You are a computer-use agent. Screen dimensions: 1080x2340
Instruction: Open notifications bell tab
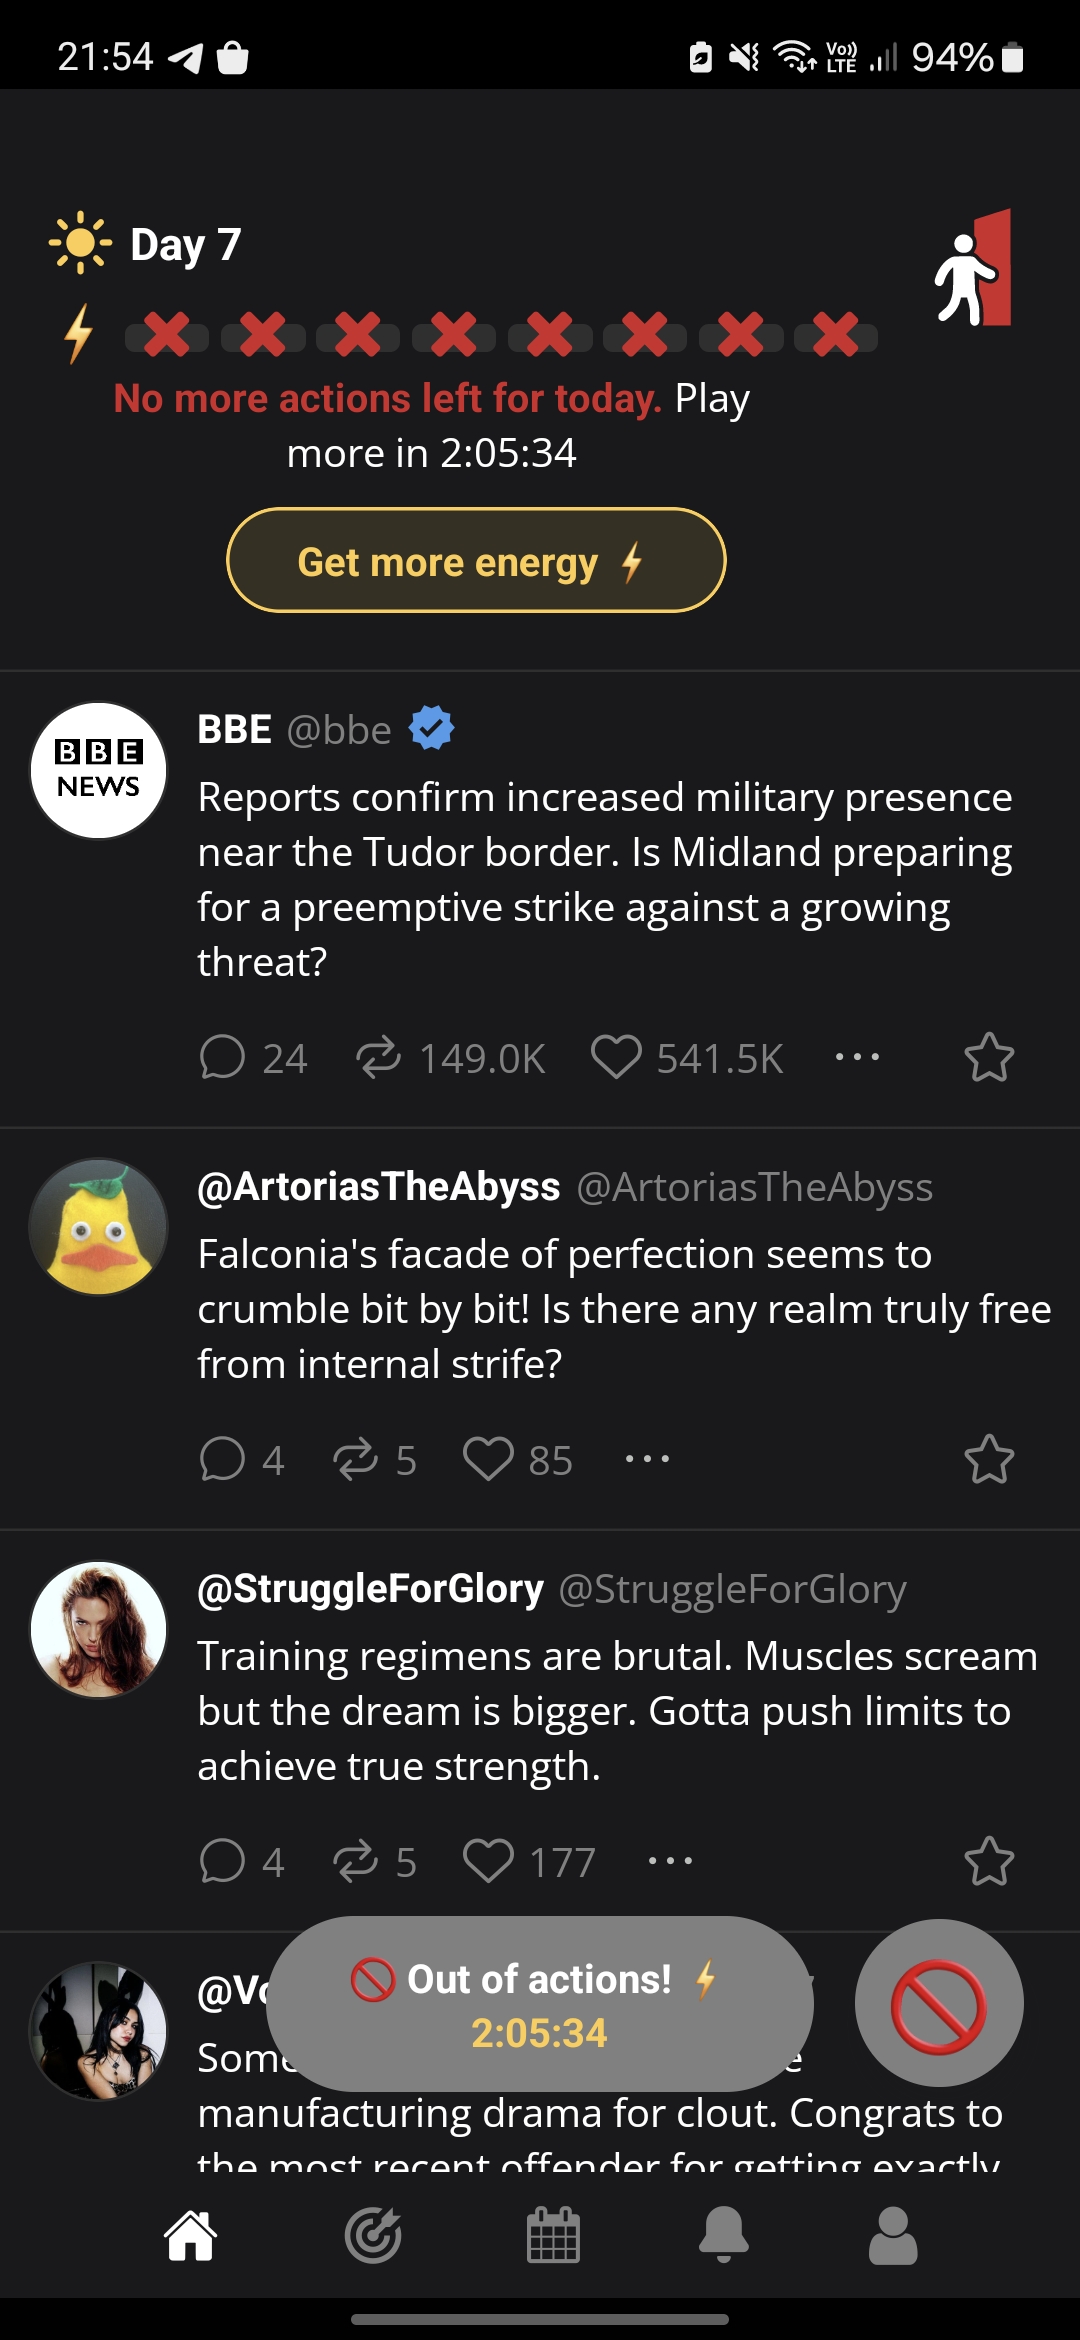pos(723,2236)
